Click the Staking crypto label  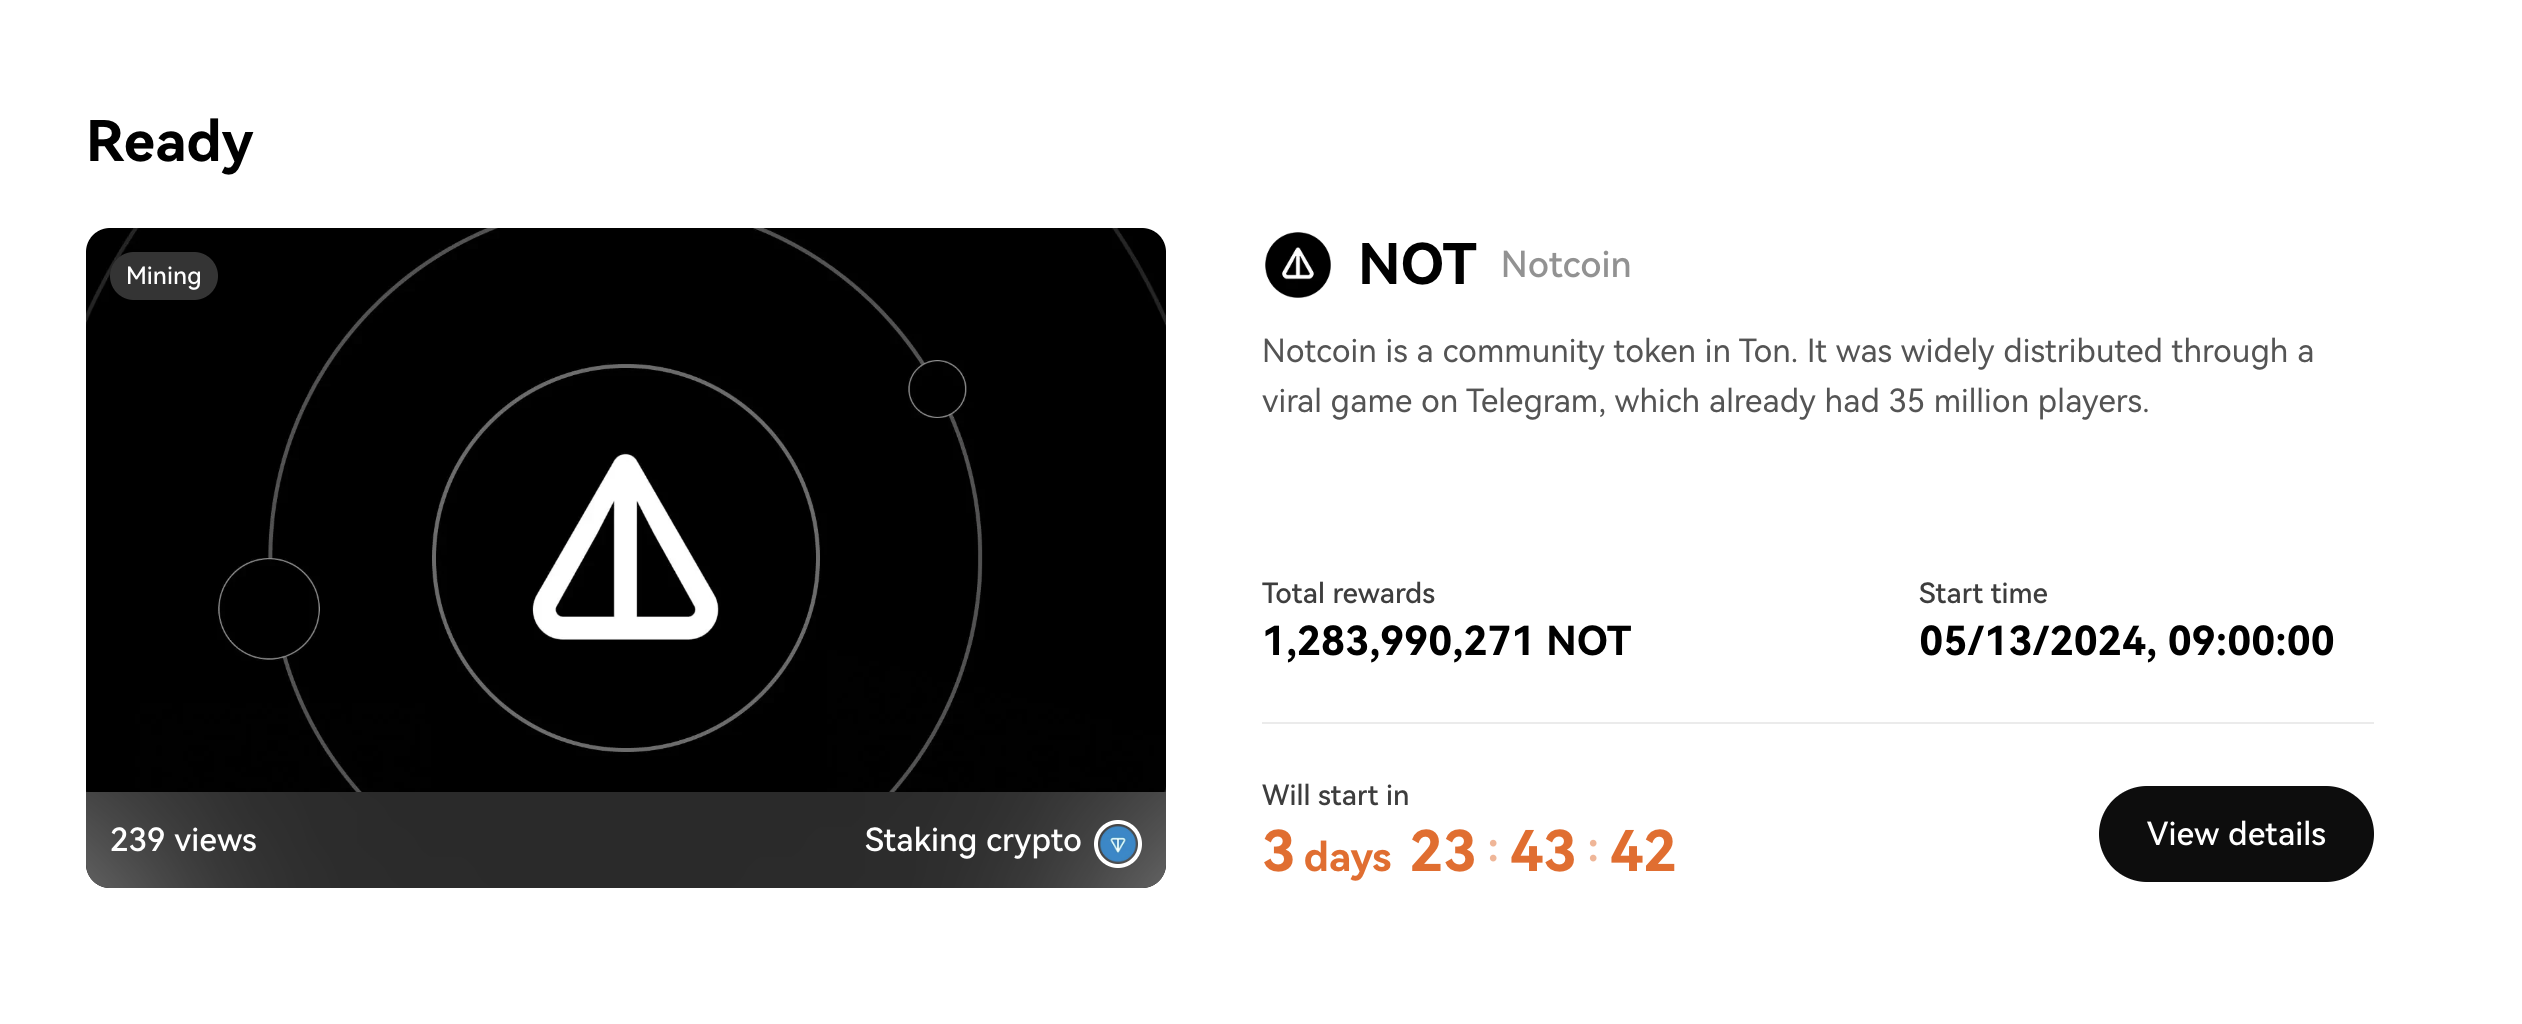point(972,840)
